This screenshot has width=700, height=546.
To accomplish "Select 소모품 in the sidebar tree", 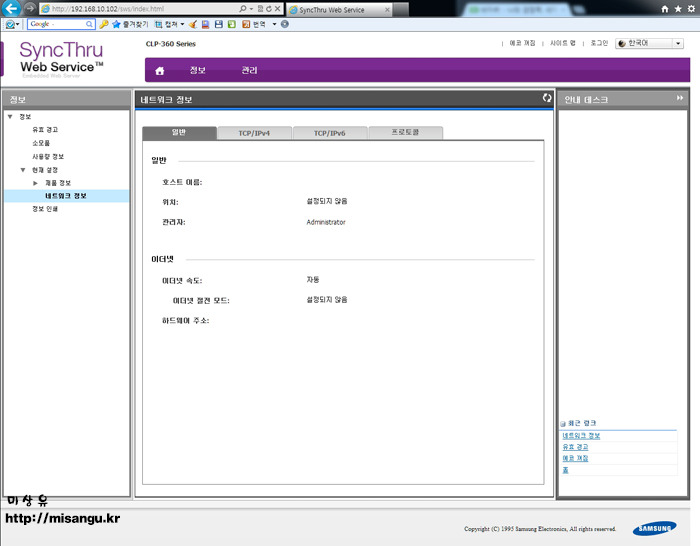I will click(x=41, y=143).
